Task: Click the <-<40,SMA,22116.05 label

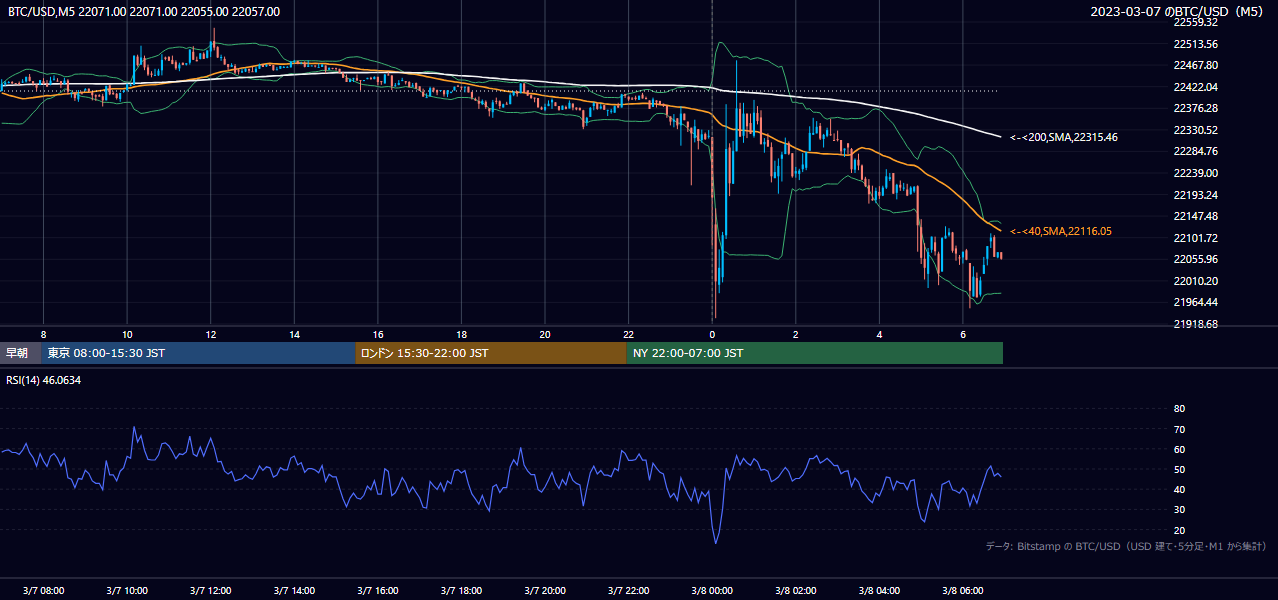Action: coord(1060,231)
